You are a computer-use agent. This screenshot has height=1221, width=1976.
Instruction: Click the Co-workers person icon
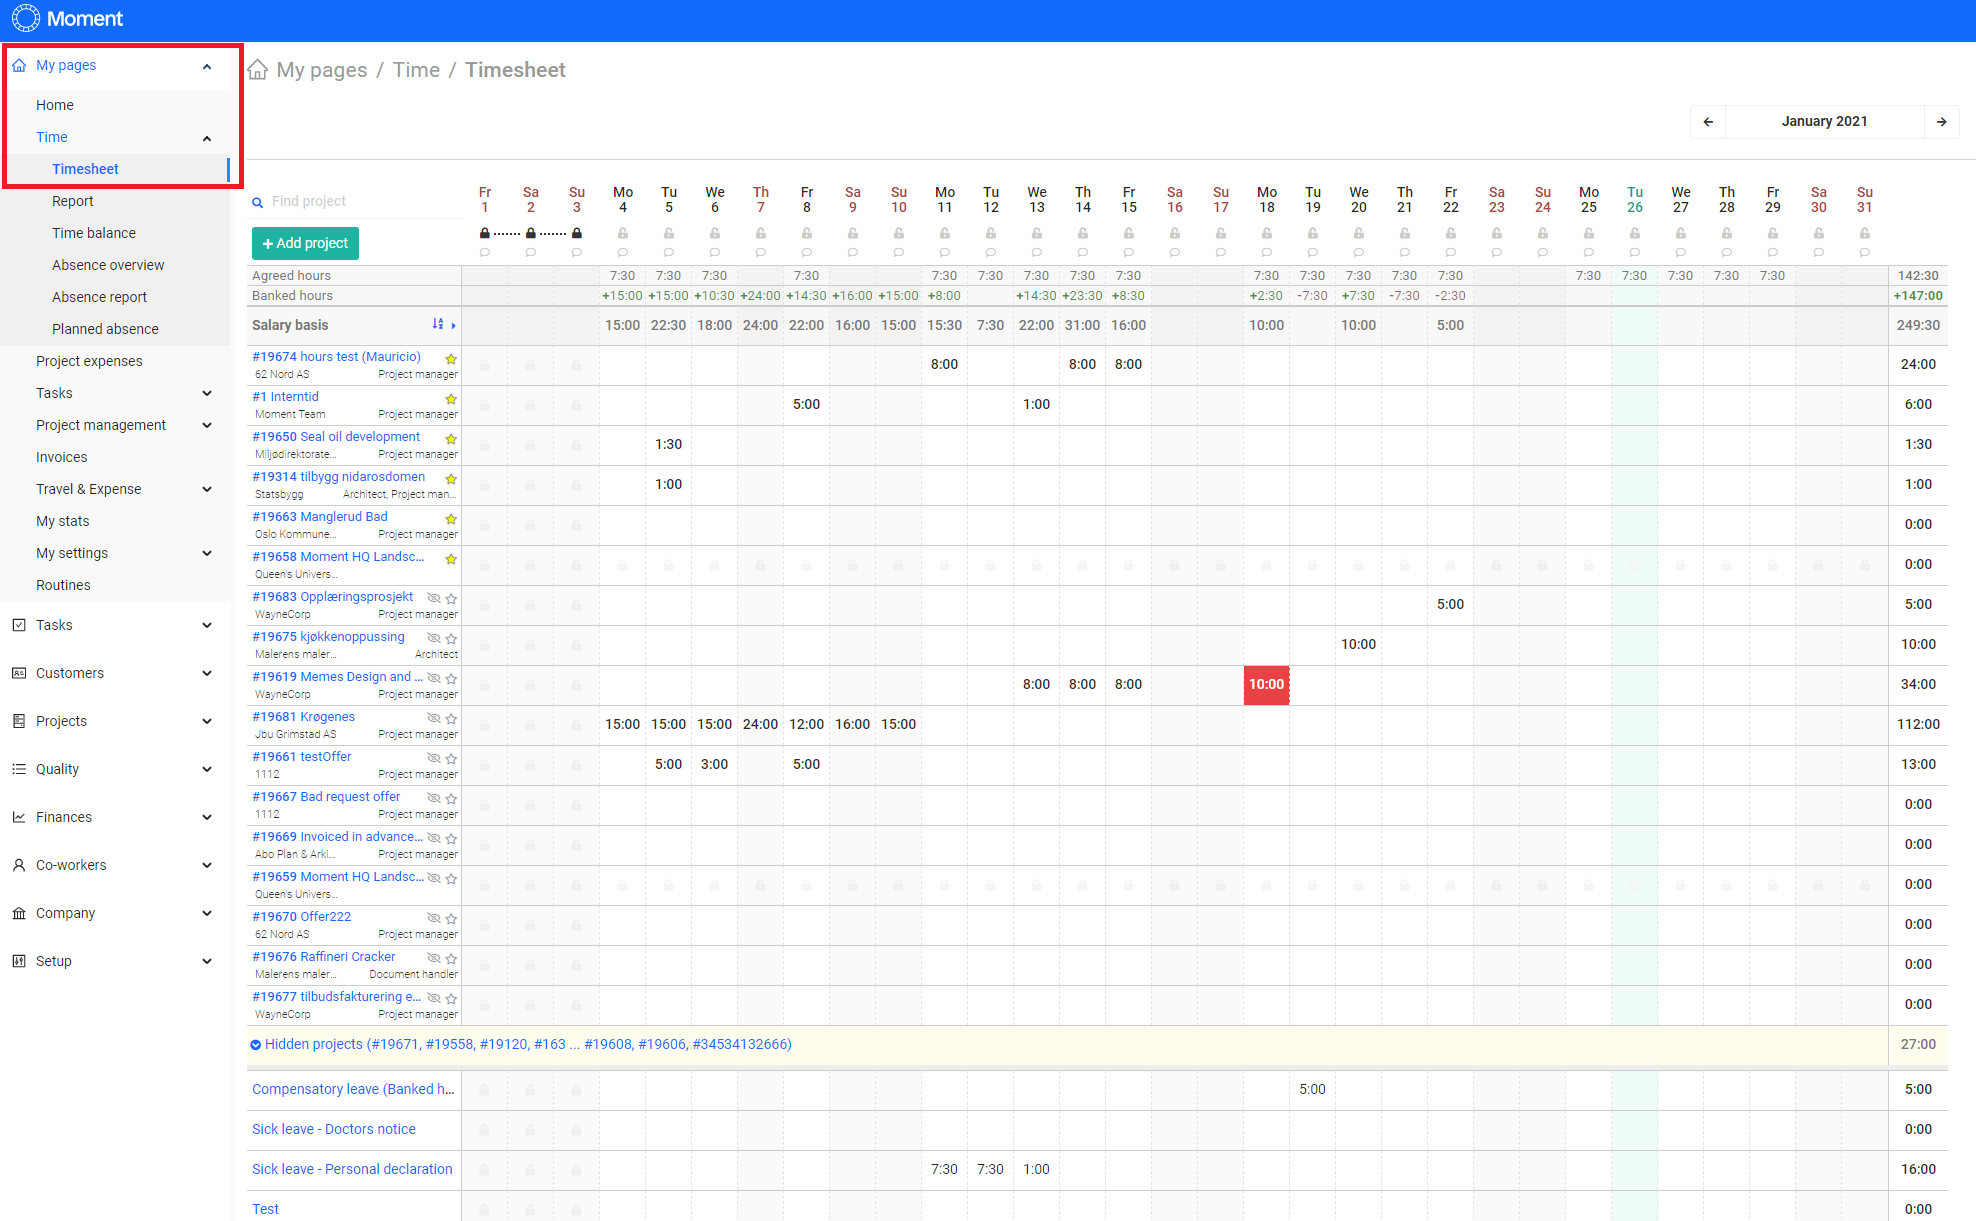tap(19, 865)
